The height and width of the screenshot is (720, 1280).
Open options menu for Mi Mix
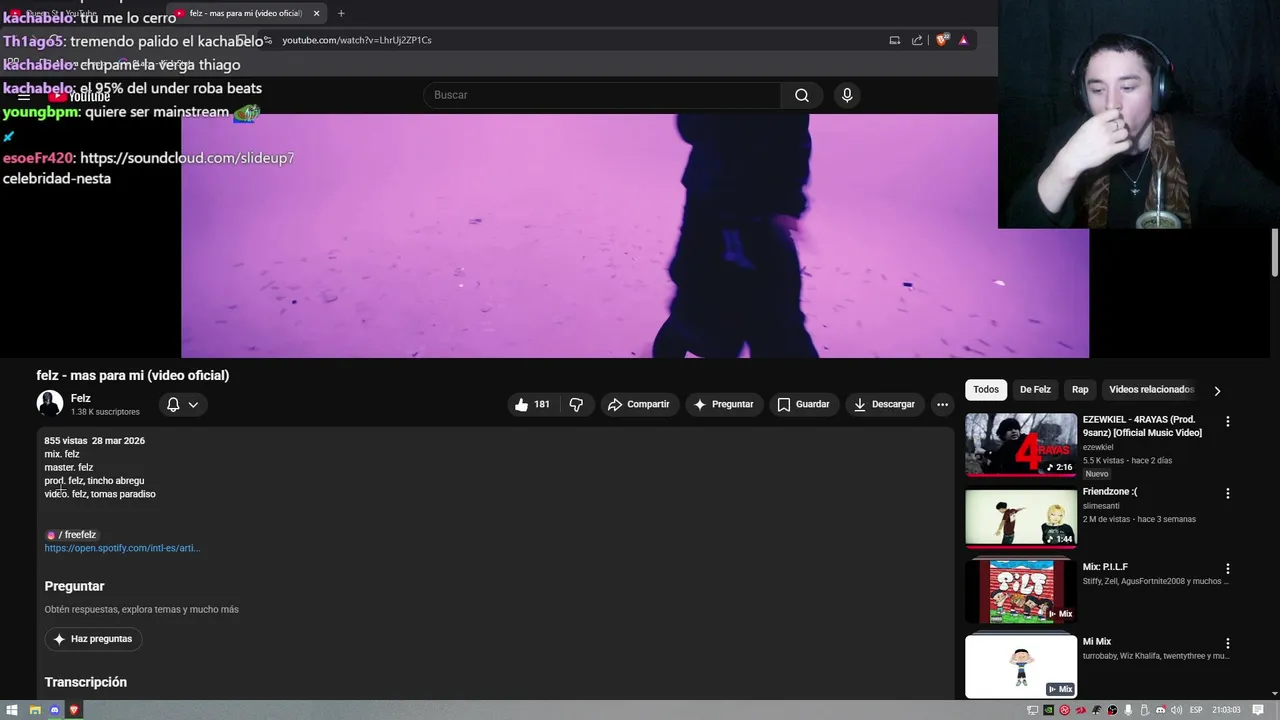1228,643
